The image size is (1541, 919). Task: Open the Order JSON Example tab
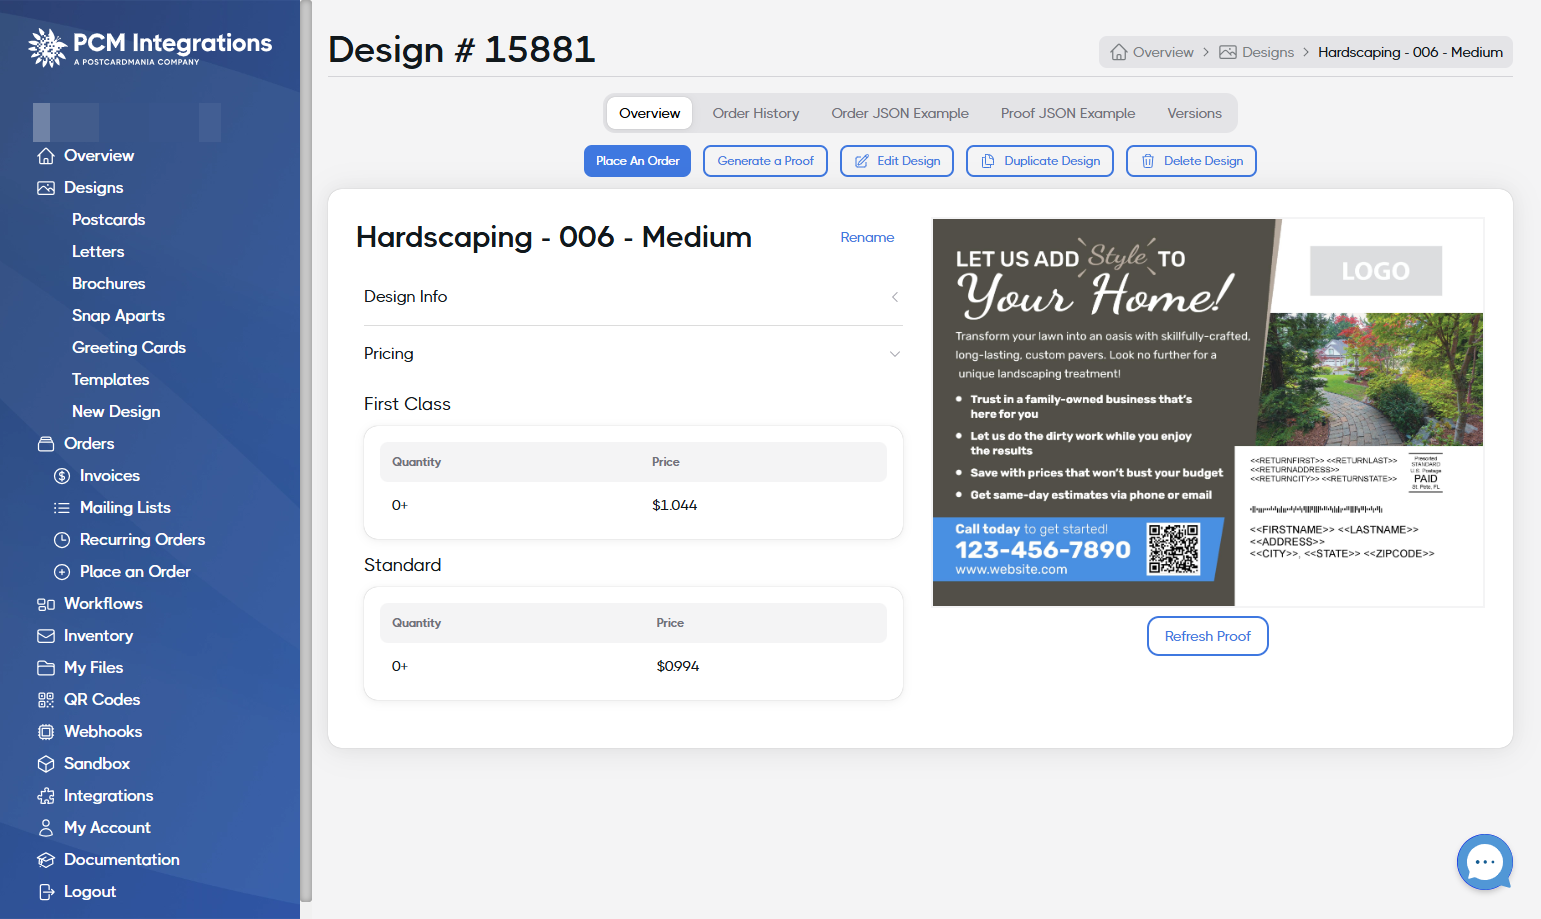900,113
